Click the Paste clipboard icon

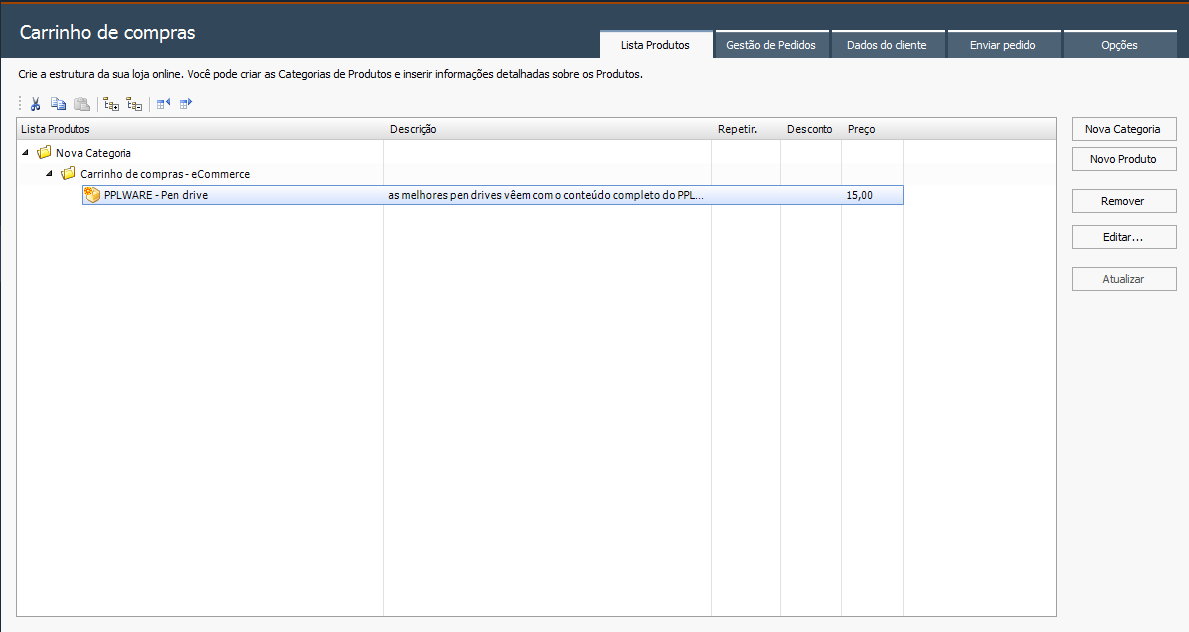tap(82, 103)
